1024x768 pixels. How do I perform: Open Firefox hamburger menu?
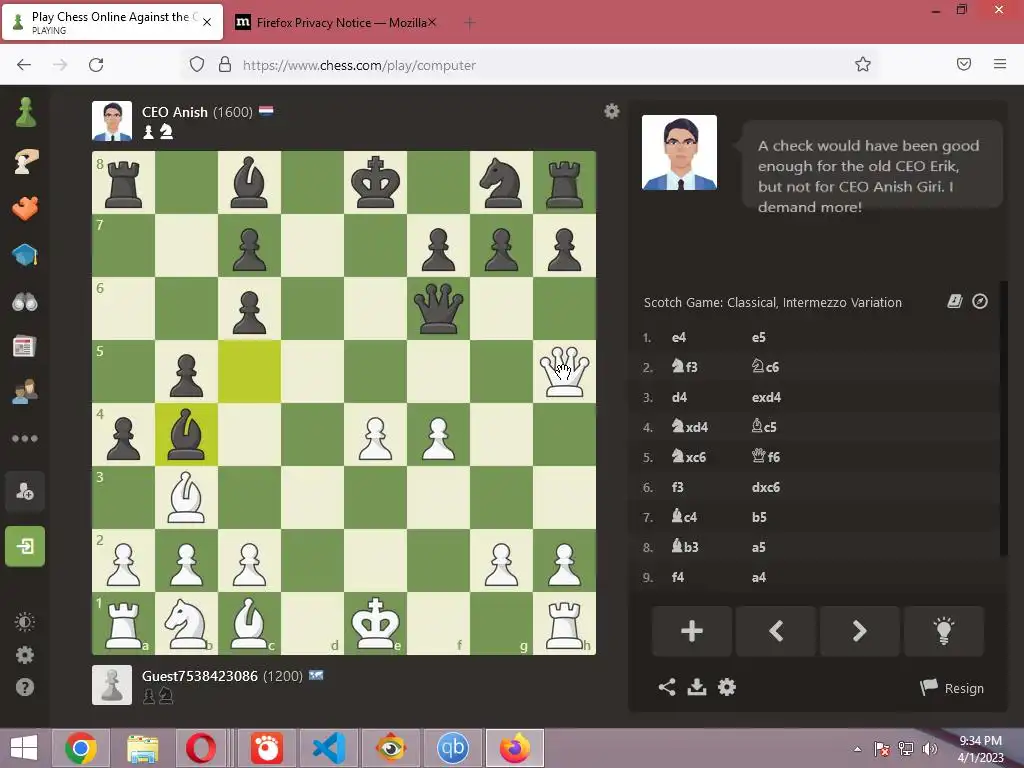pyautogui.click(x=1000, y=64)
